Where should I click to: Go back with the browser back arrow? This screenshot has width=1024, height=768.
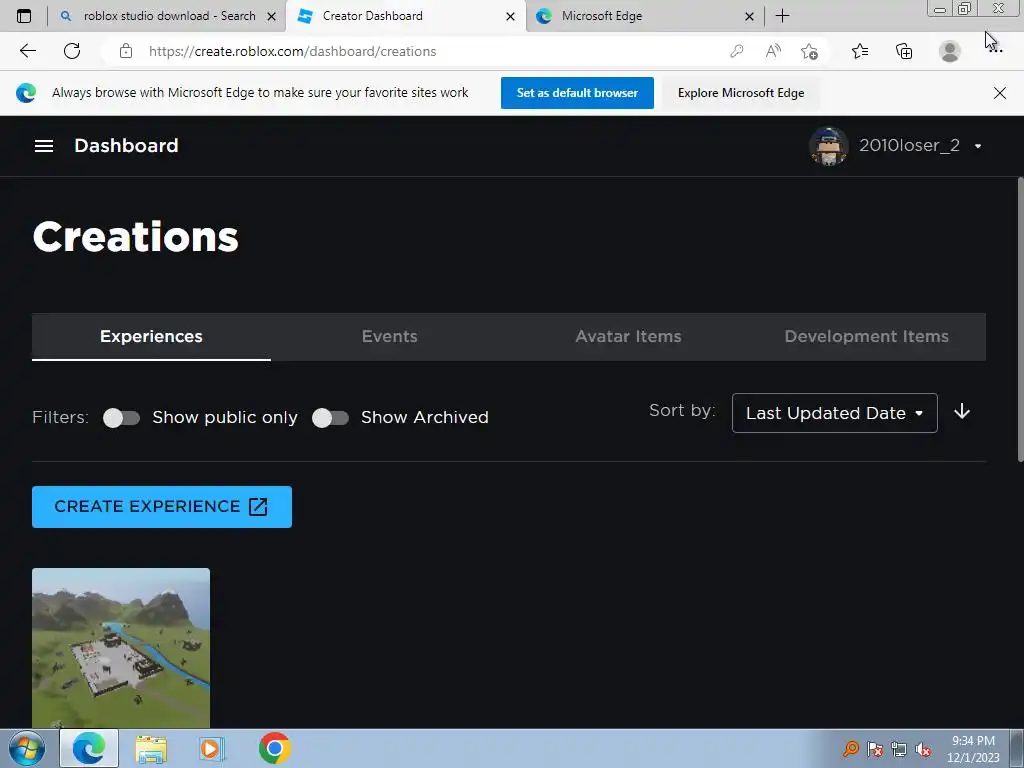(27, 51)
